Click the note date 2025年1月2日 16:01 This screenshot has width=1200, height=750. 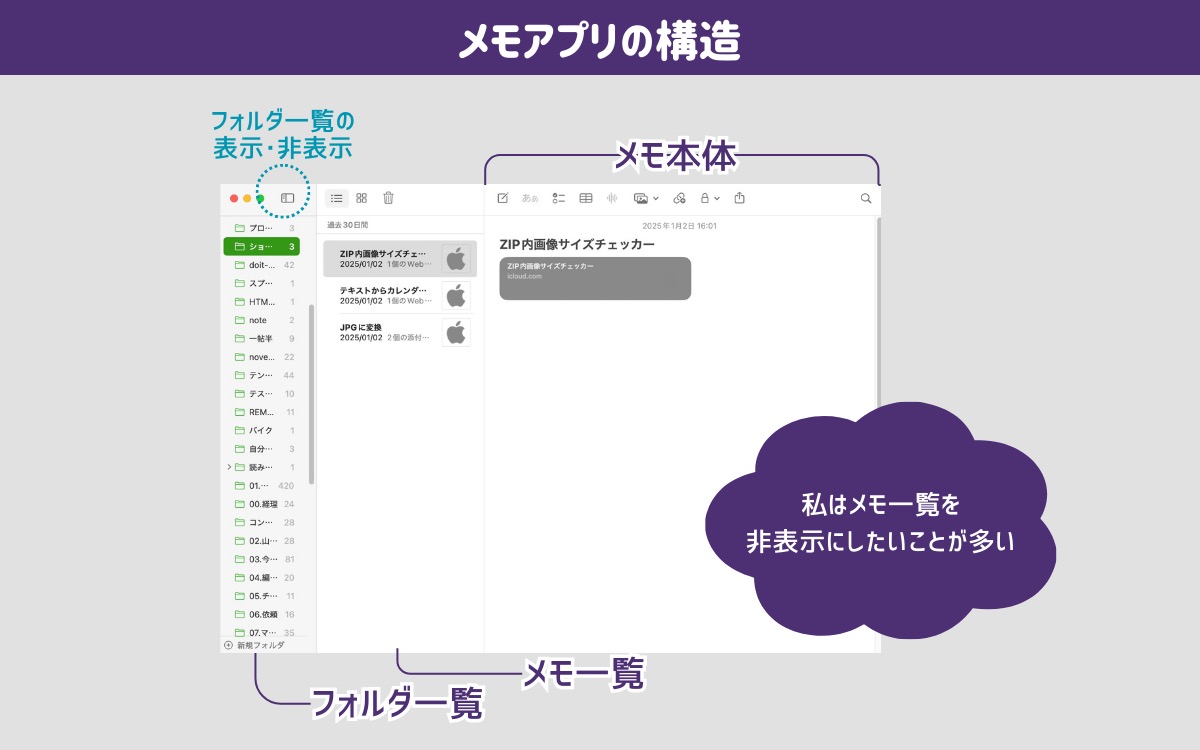(679, 226)
